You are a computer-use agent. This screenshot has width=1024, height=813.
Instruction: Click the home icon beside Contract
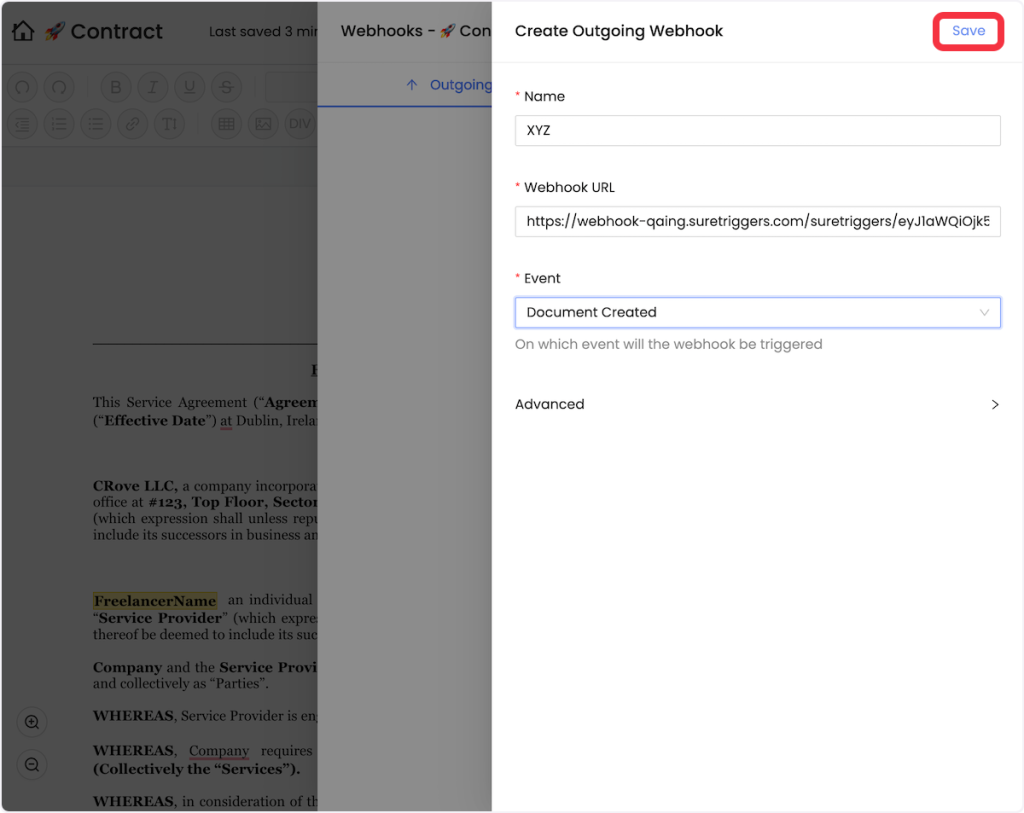pyautogui.click(x=23, y=31)
